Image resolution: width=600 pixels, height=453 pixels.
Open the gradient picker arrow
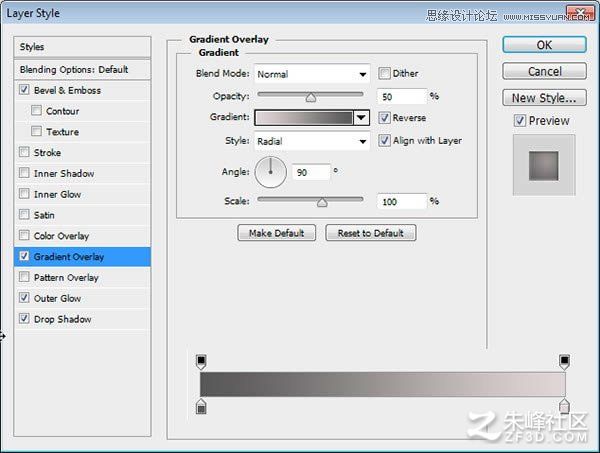point(361,117)
